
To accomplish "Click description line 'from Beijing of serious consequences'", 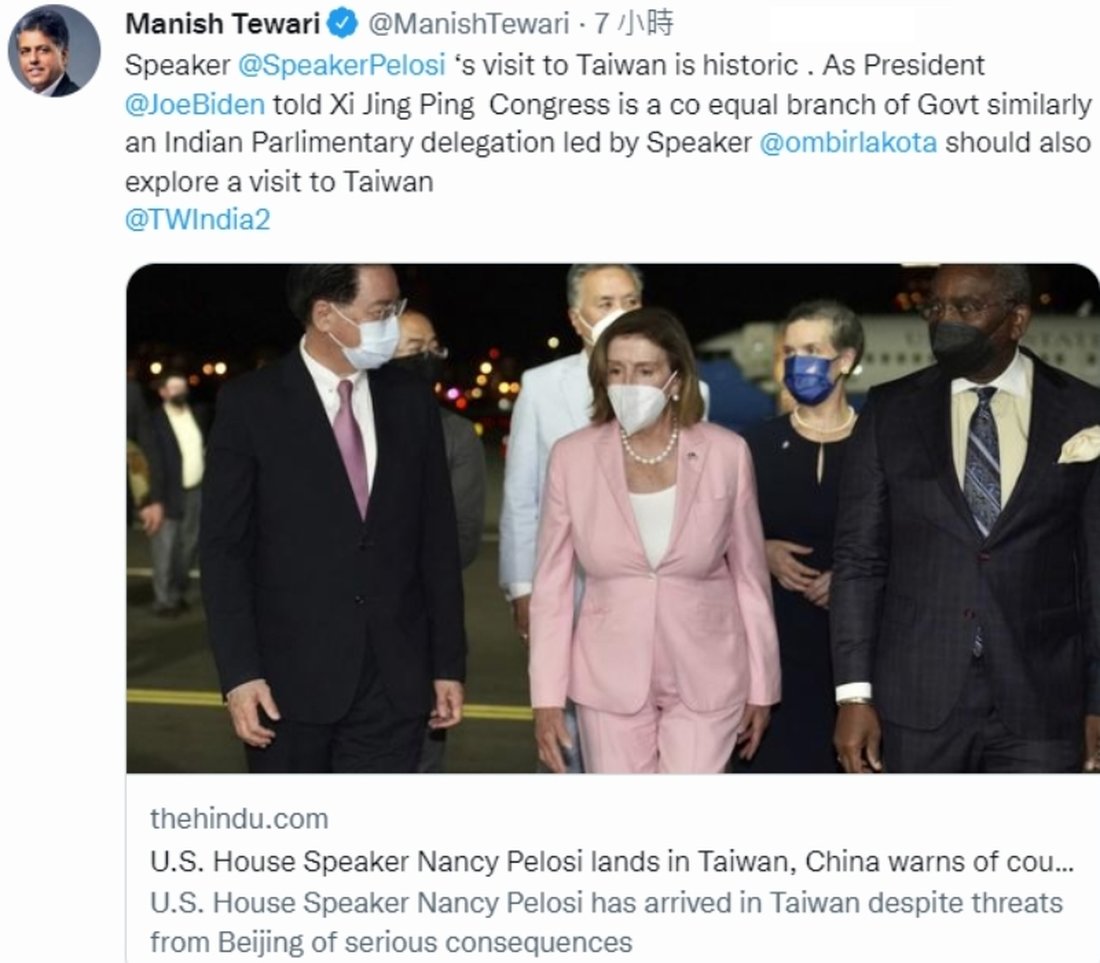I will click(391, 942).
